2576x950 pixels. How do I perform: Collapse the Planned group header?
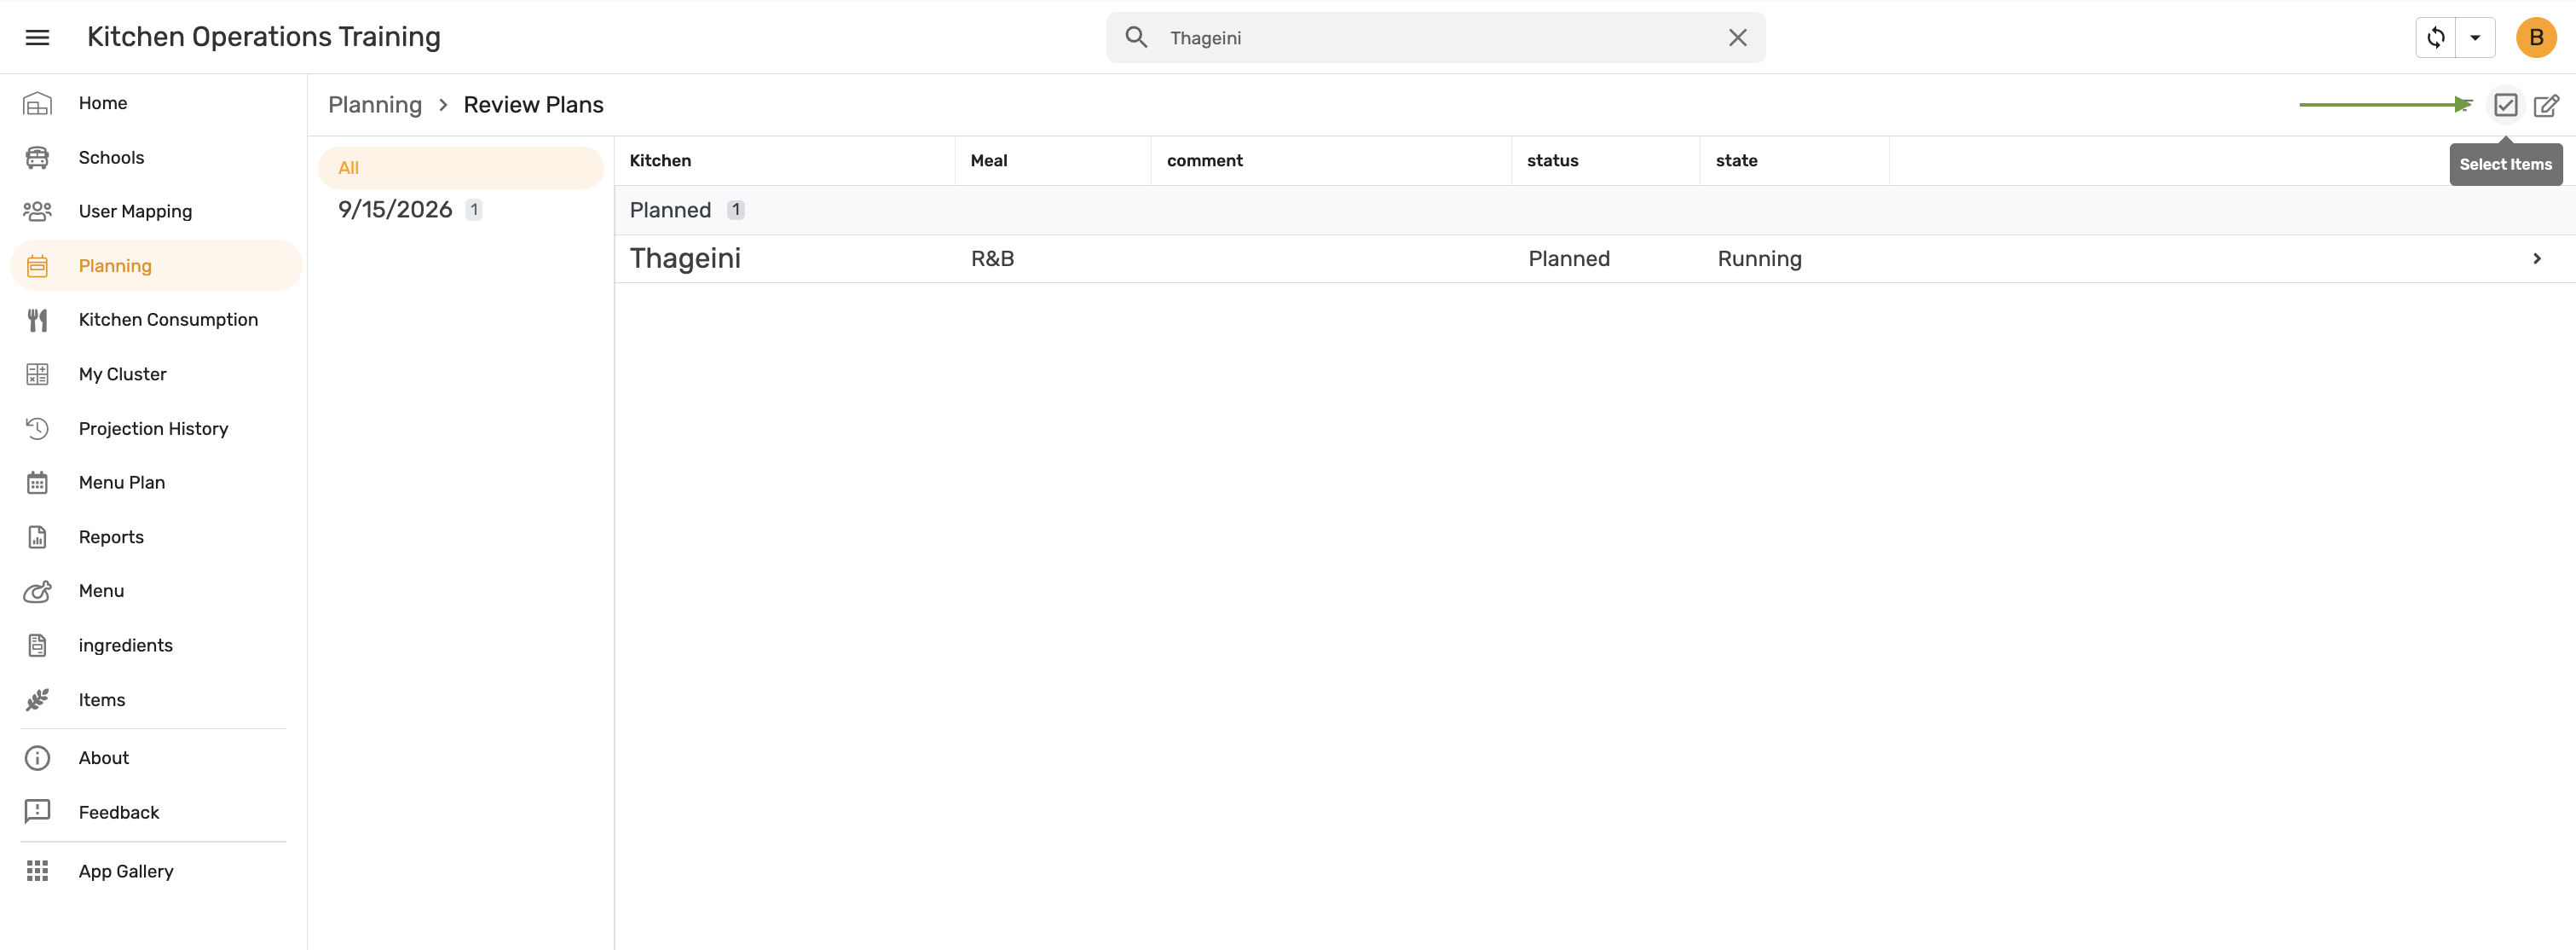pos(1594,210)
